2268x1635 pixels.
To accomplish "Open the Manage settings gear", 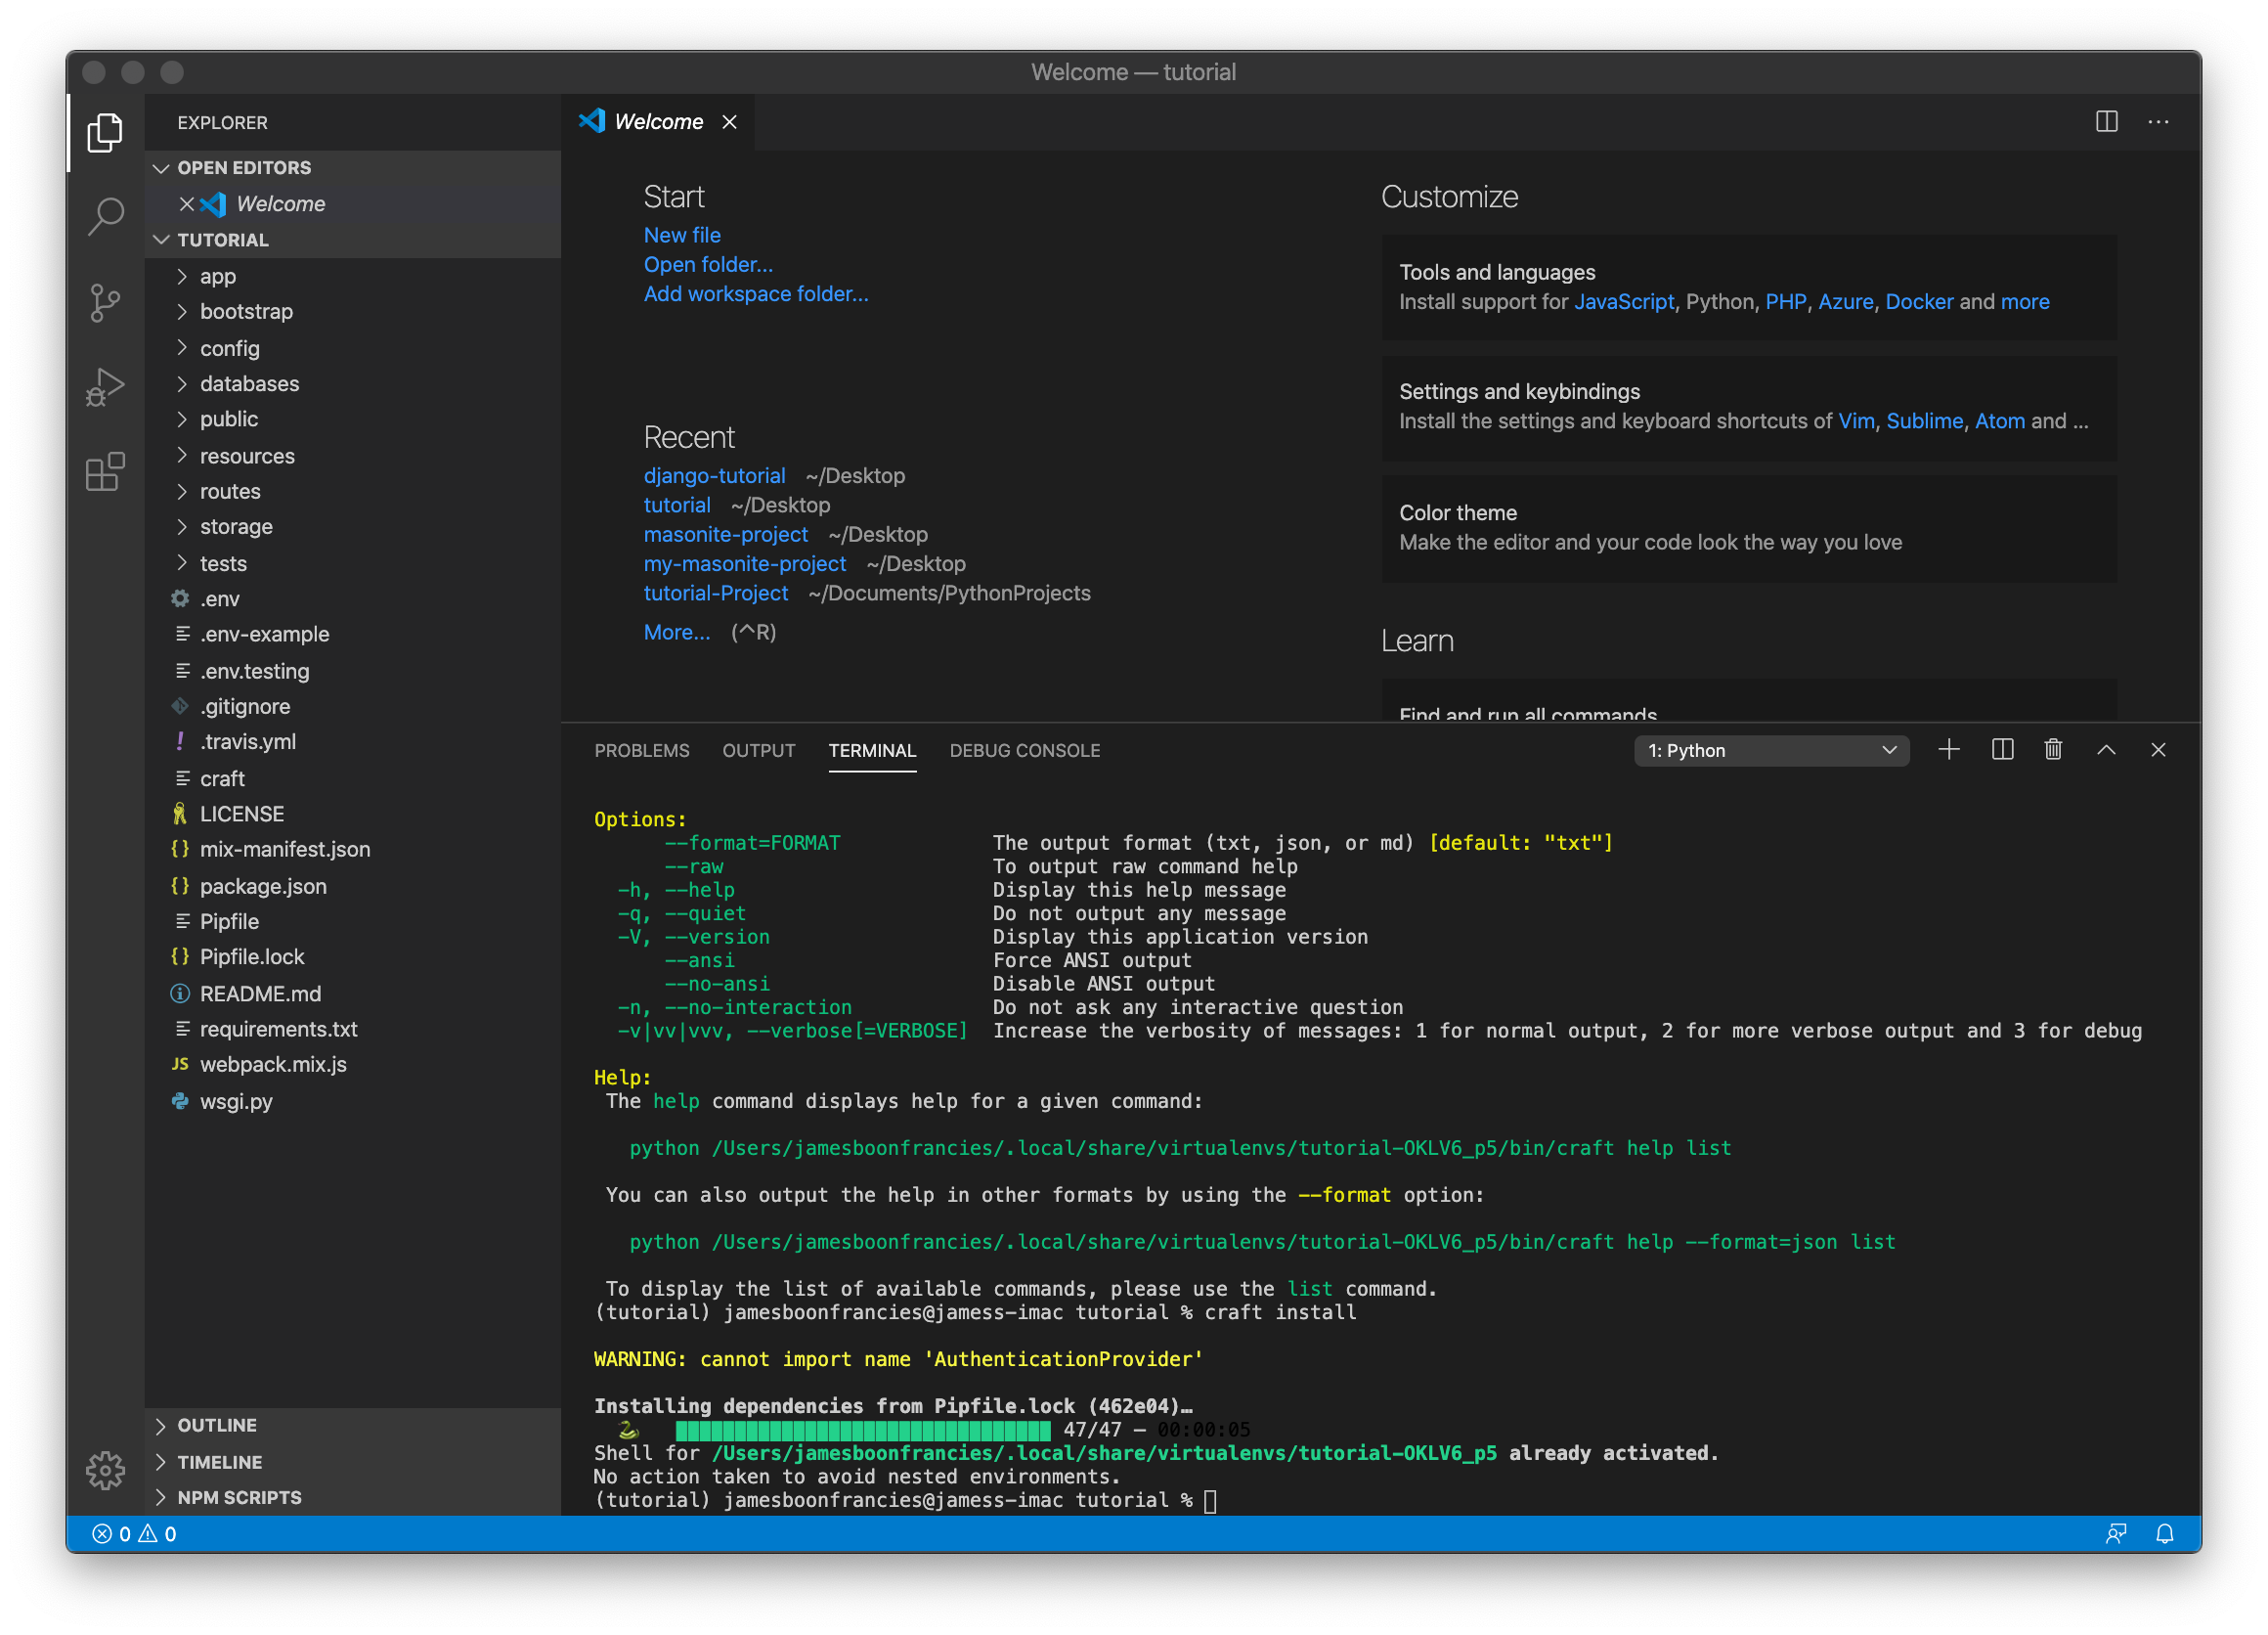I will tap(105, 1471).
